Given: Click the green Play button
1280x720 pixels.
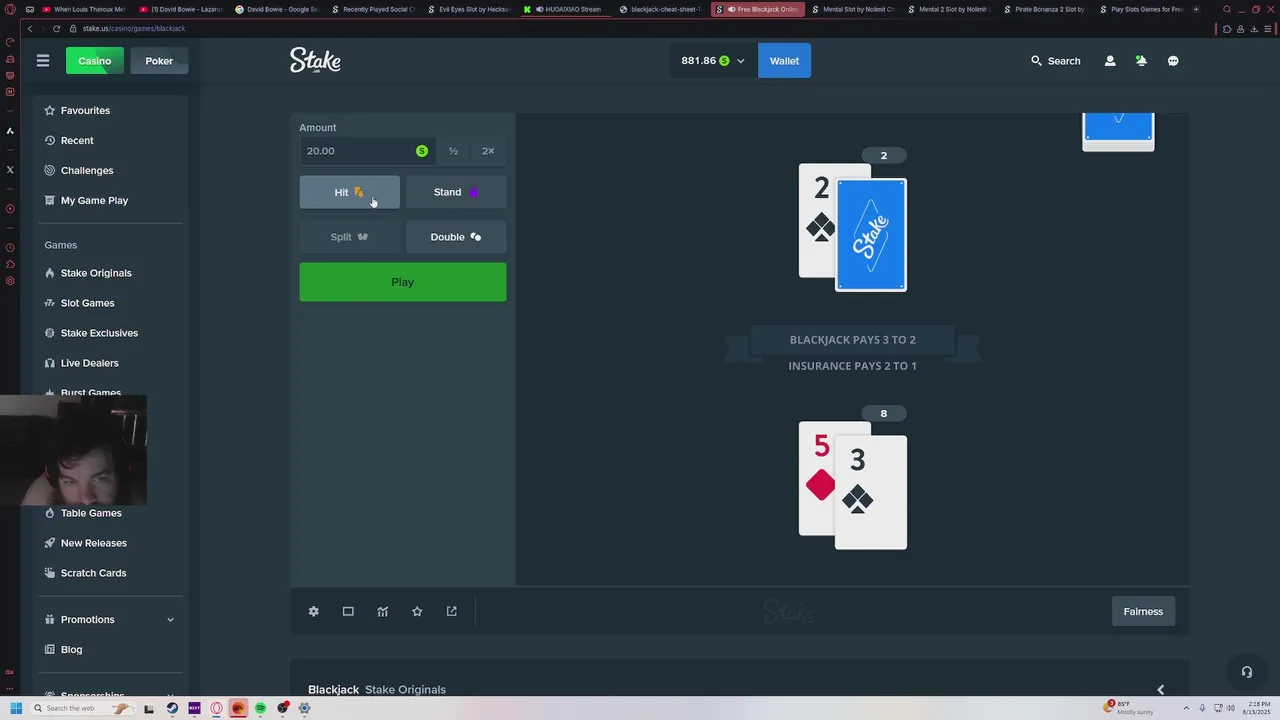Looking at the screenshot, I should pyautogui.click(x=403, y=282).
